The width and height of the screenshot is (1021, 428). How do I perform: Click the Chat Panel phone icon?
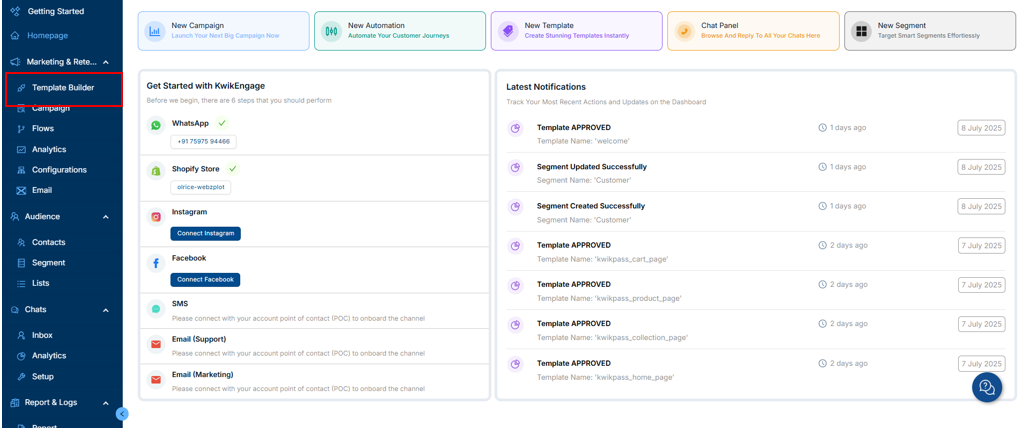[x=684, y=31]
